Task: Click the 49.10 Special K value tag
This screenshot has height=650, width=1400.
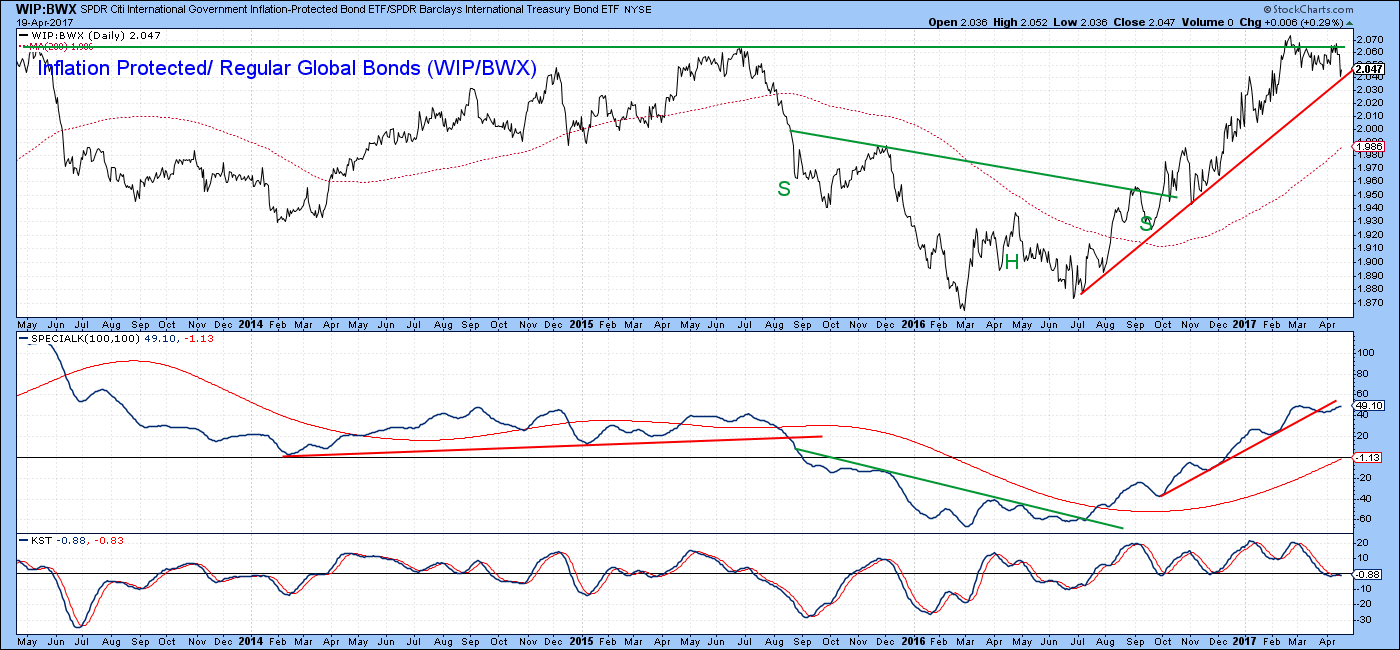Action: click(1367, 405)
